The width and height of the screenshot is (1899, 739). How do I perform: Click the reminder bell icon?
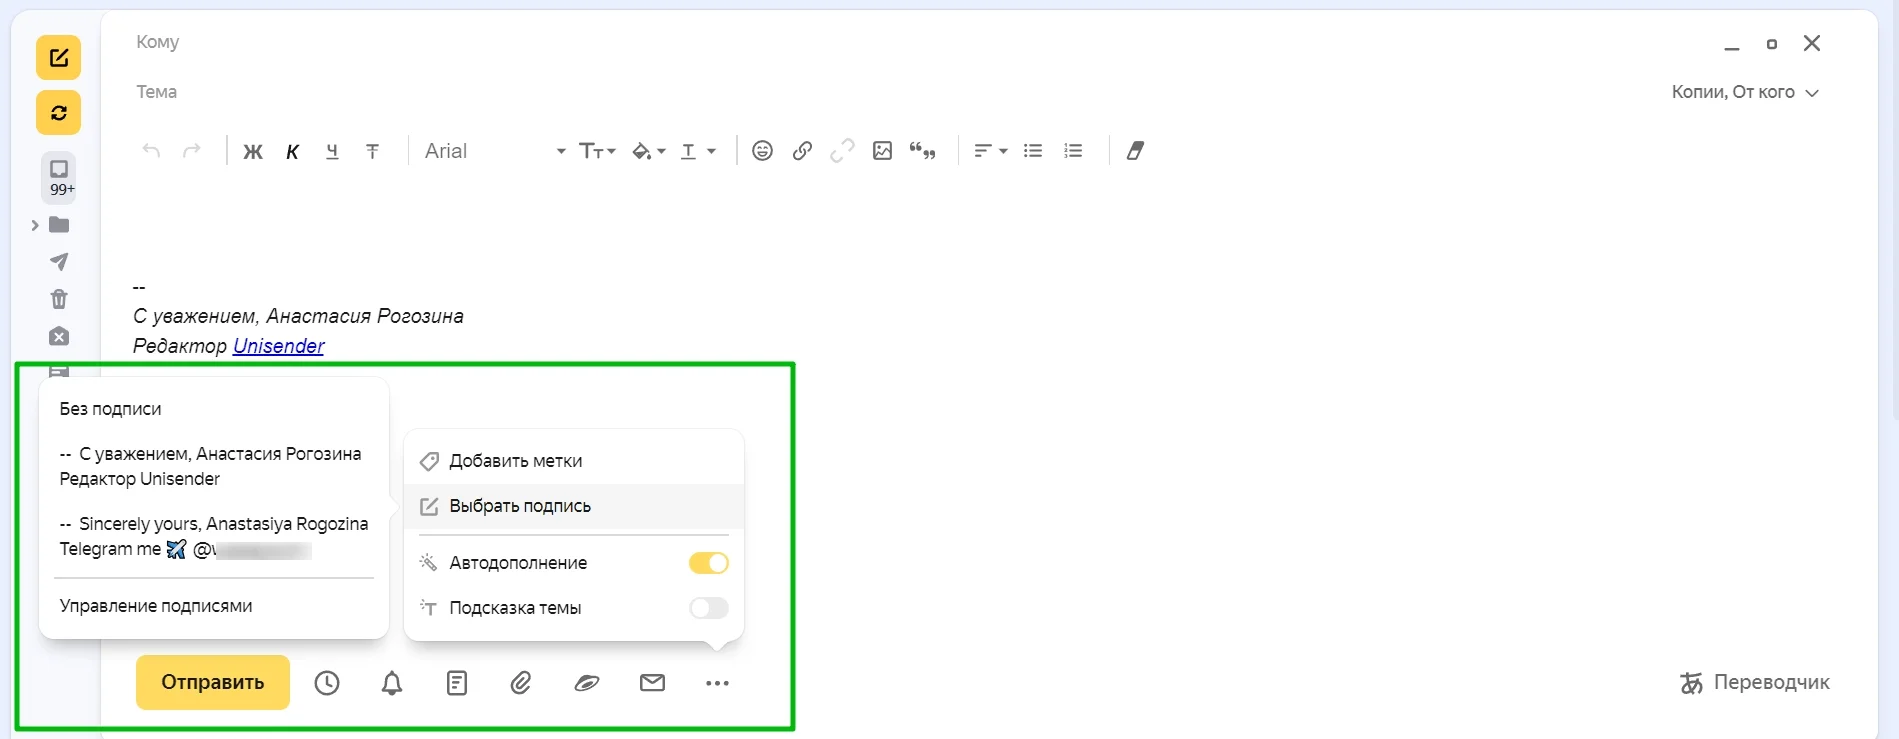tap(392, 683)
